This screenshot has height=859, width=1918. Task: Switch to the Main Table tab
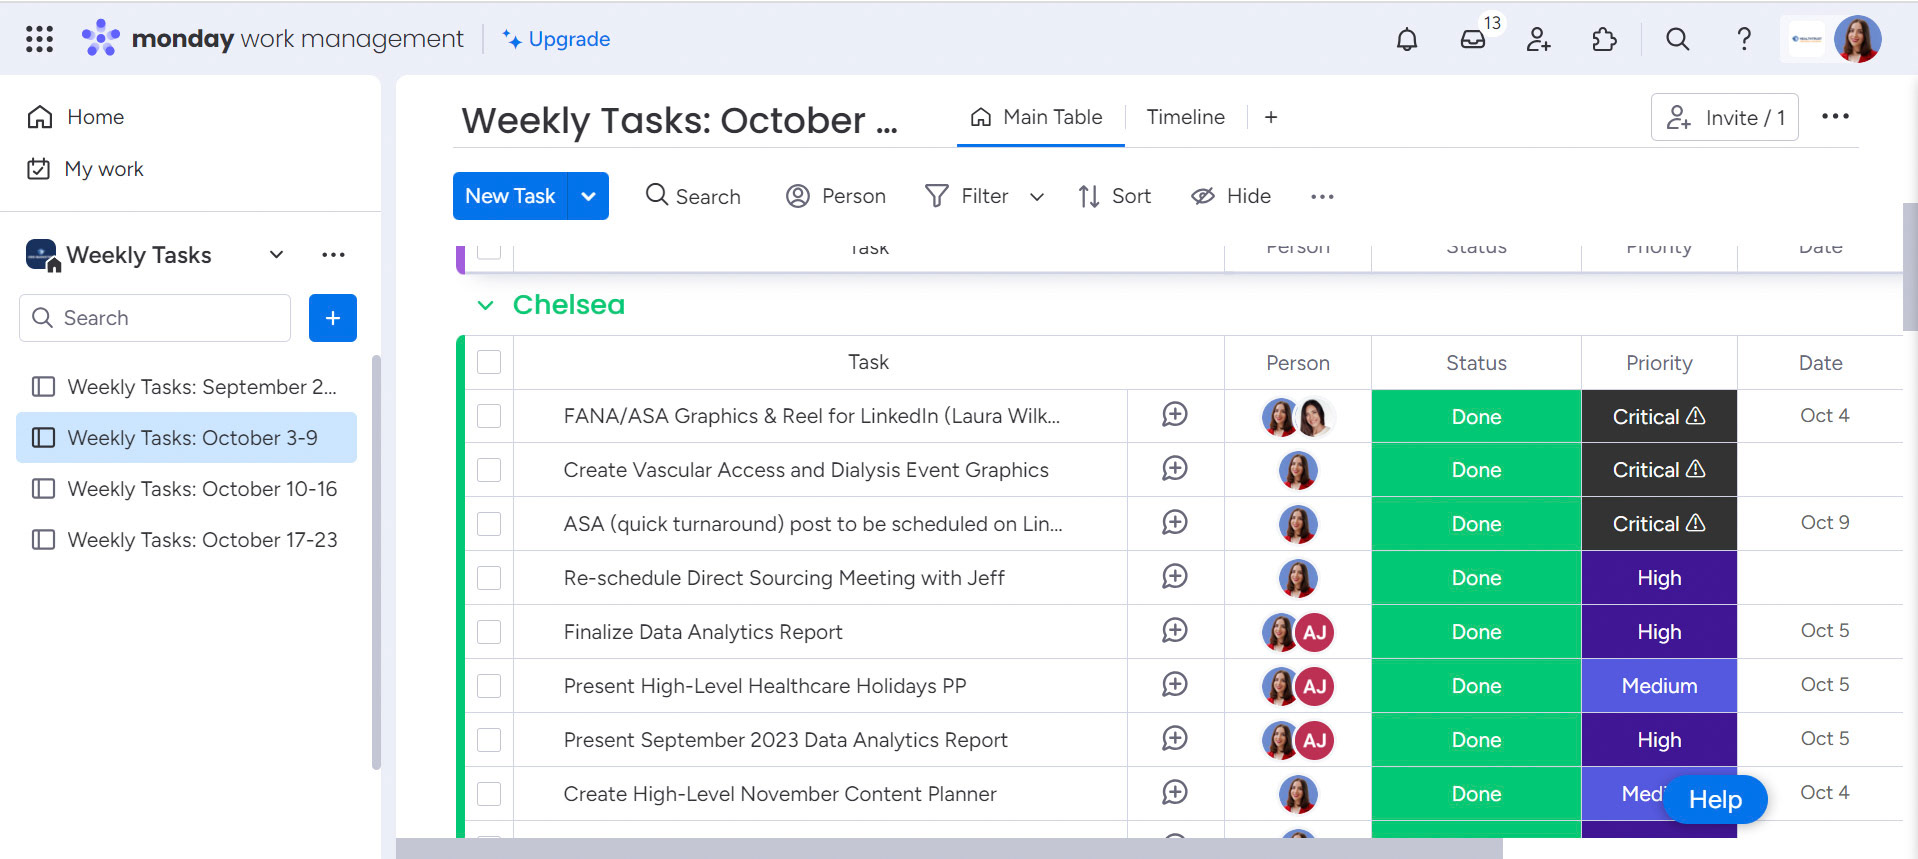1038,117
